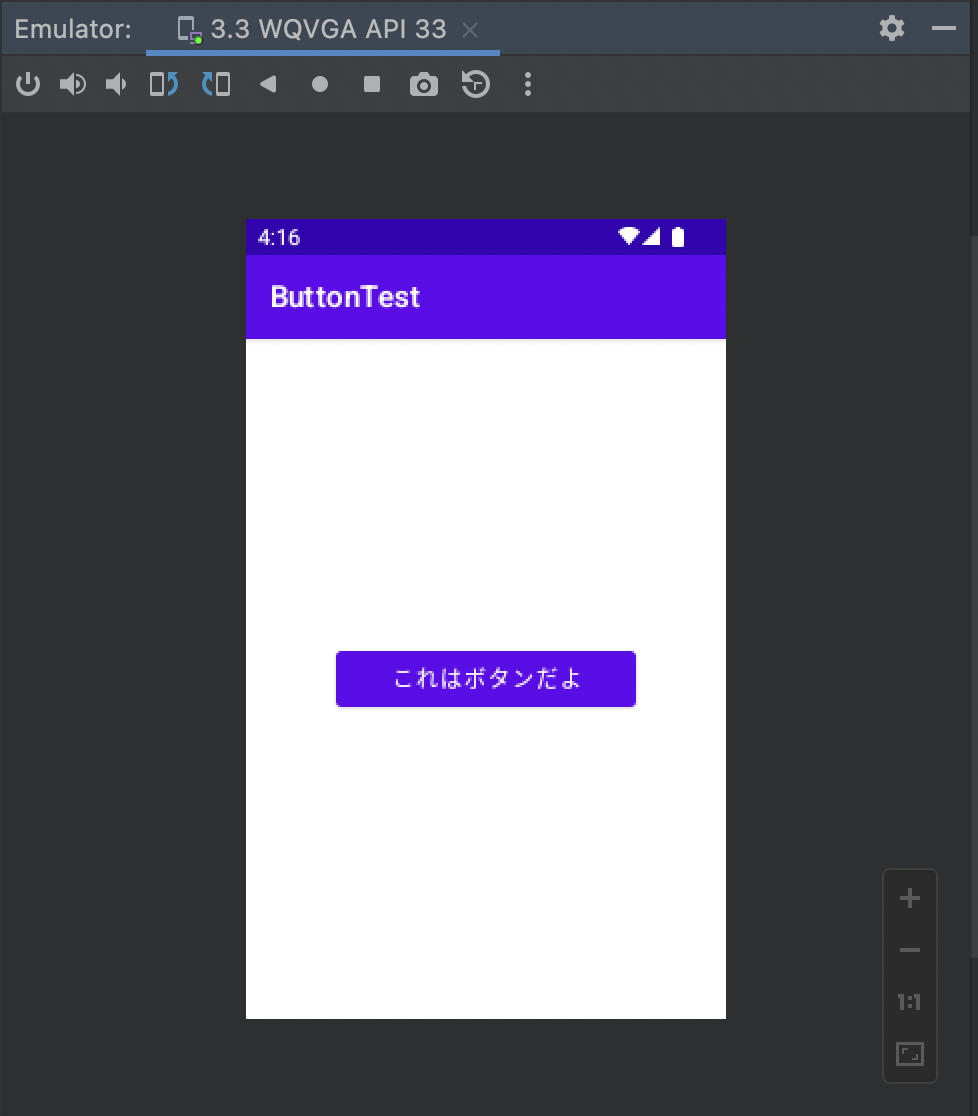Close the 3.3 WQVGA API 33 tab

469,30
